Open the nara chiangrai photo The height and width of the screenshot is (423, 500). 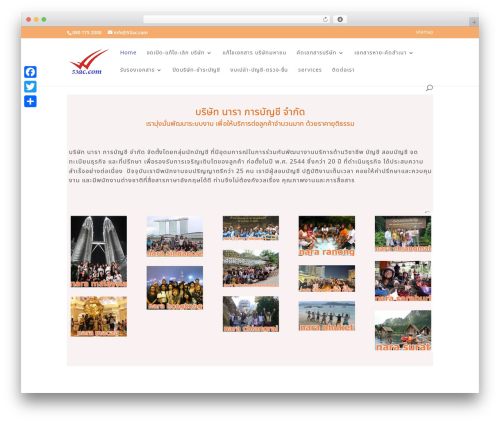[x=251, y=314]
